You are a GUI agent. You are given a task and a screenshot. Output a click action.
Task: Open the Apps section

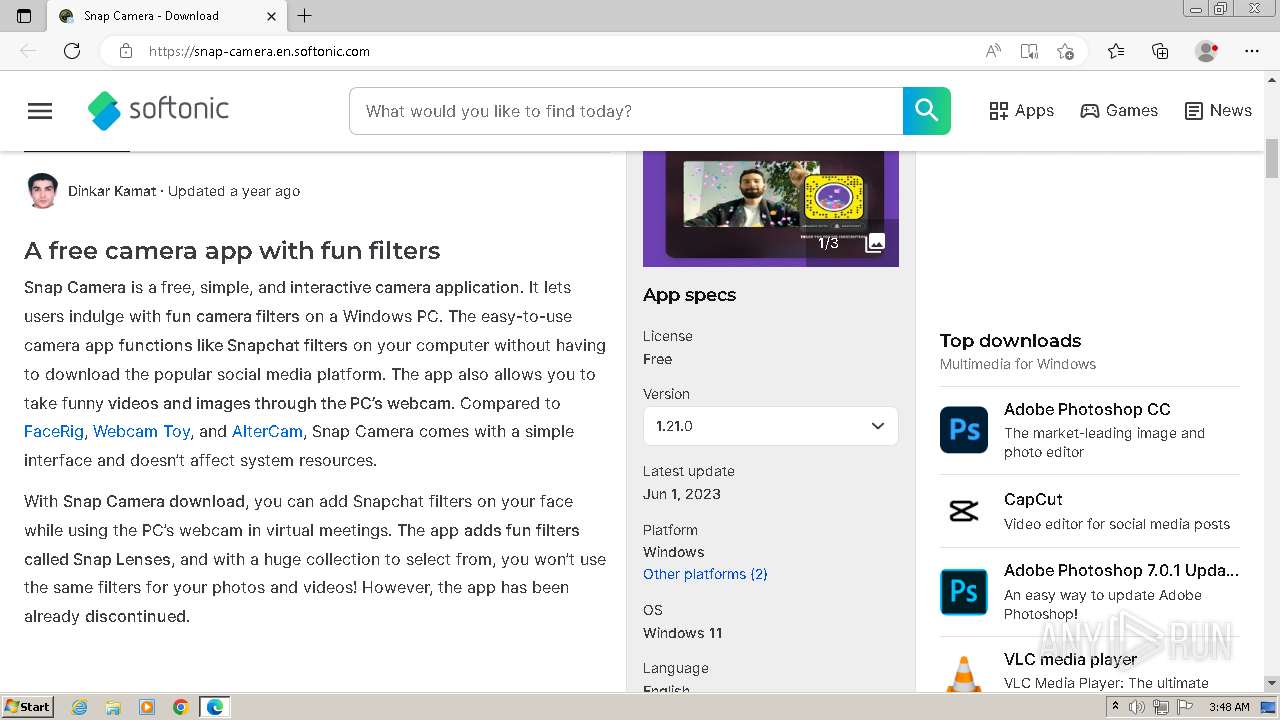pyautogui.click(x=1021, y=111)
